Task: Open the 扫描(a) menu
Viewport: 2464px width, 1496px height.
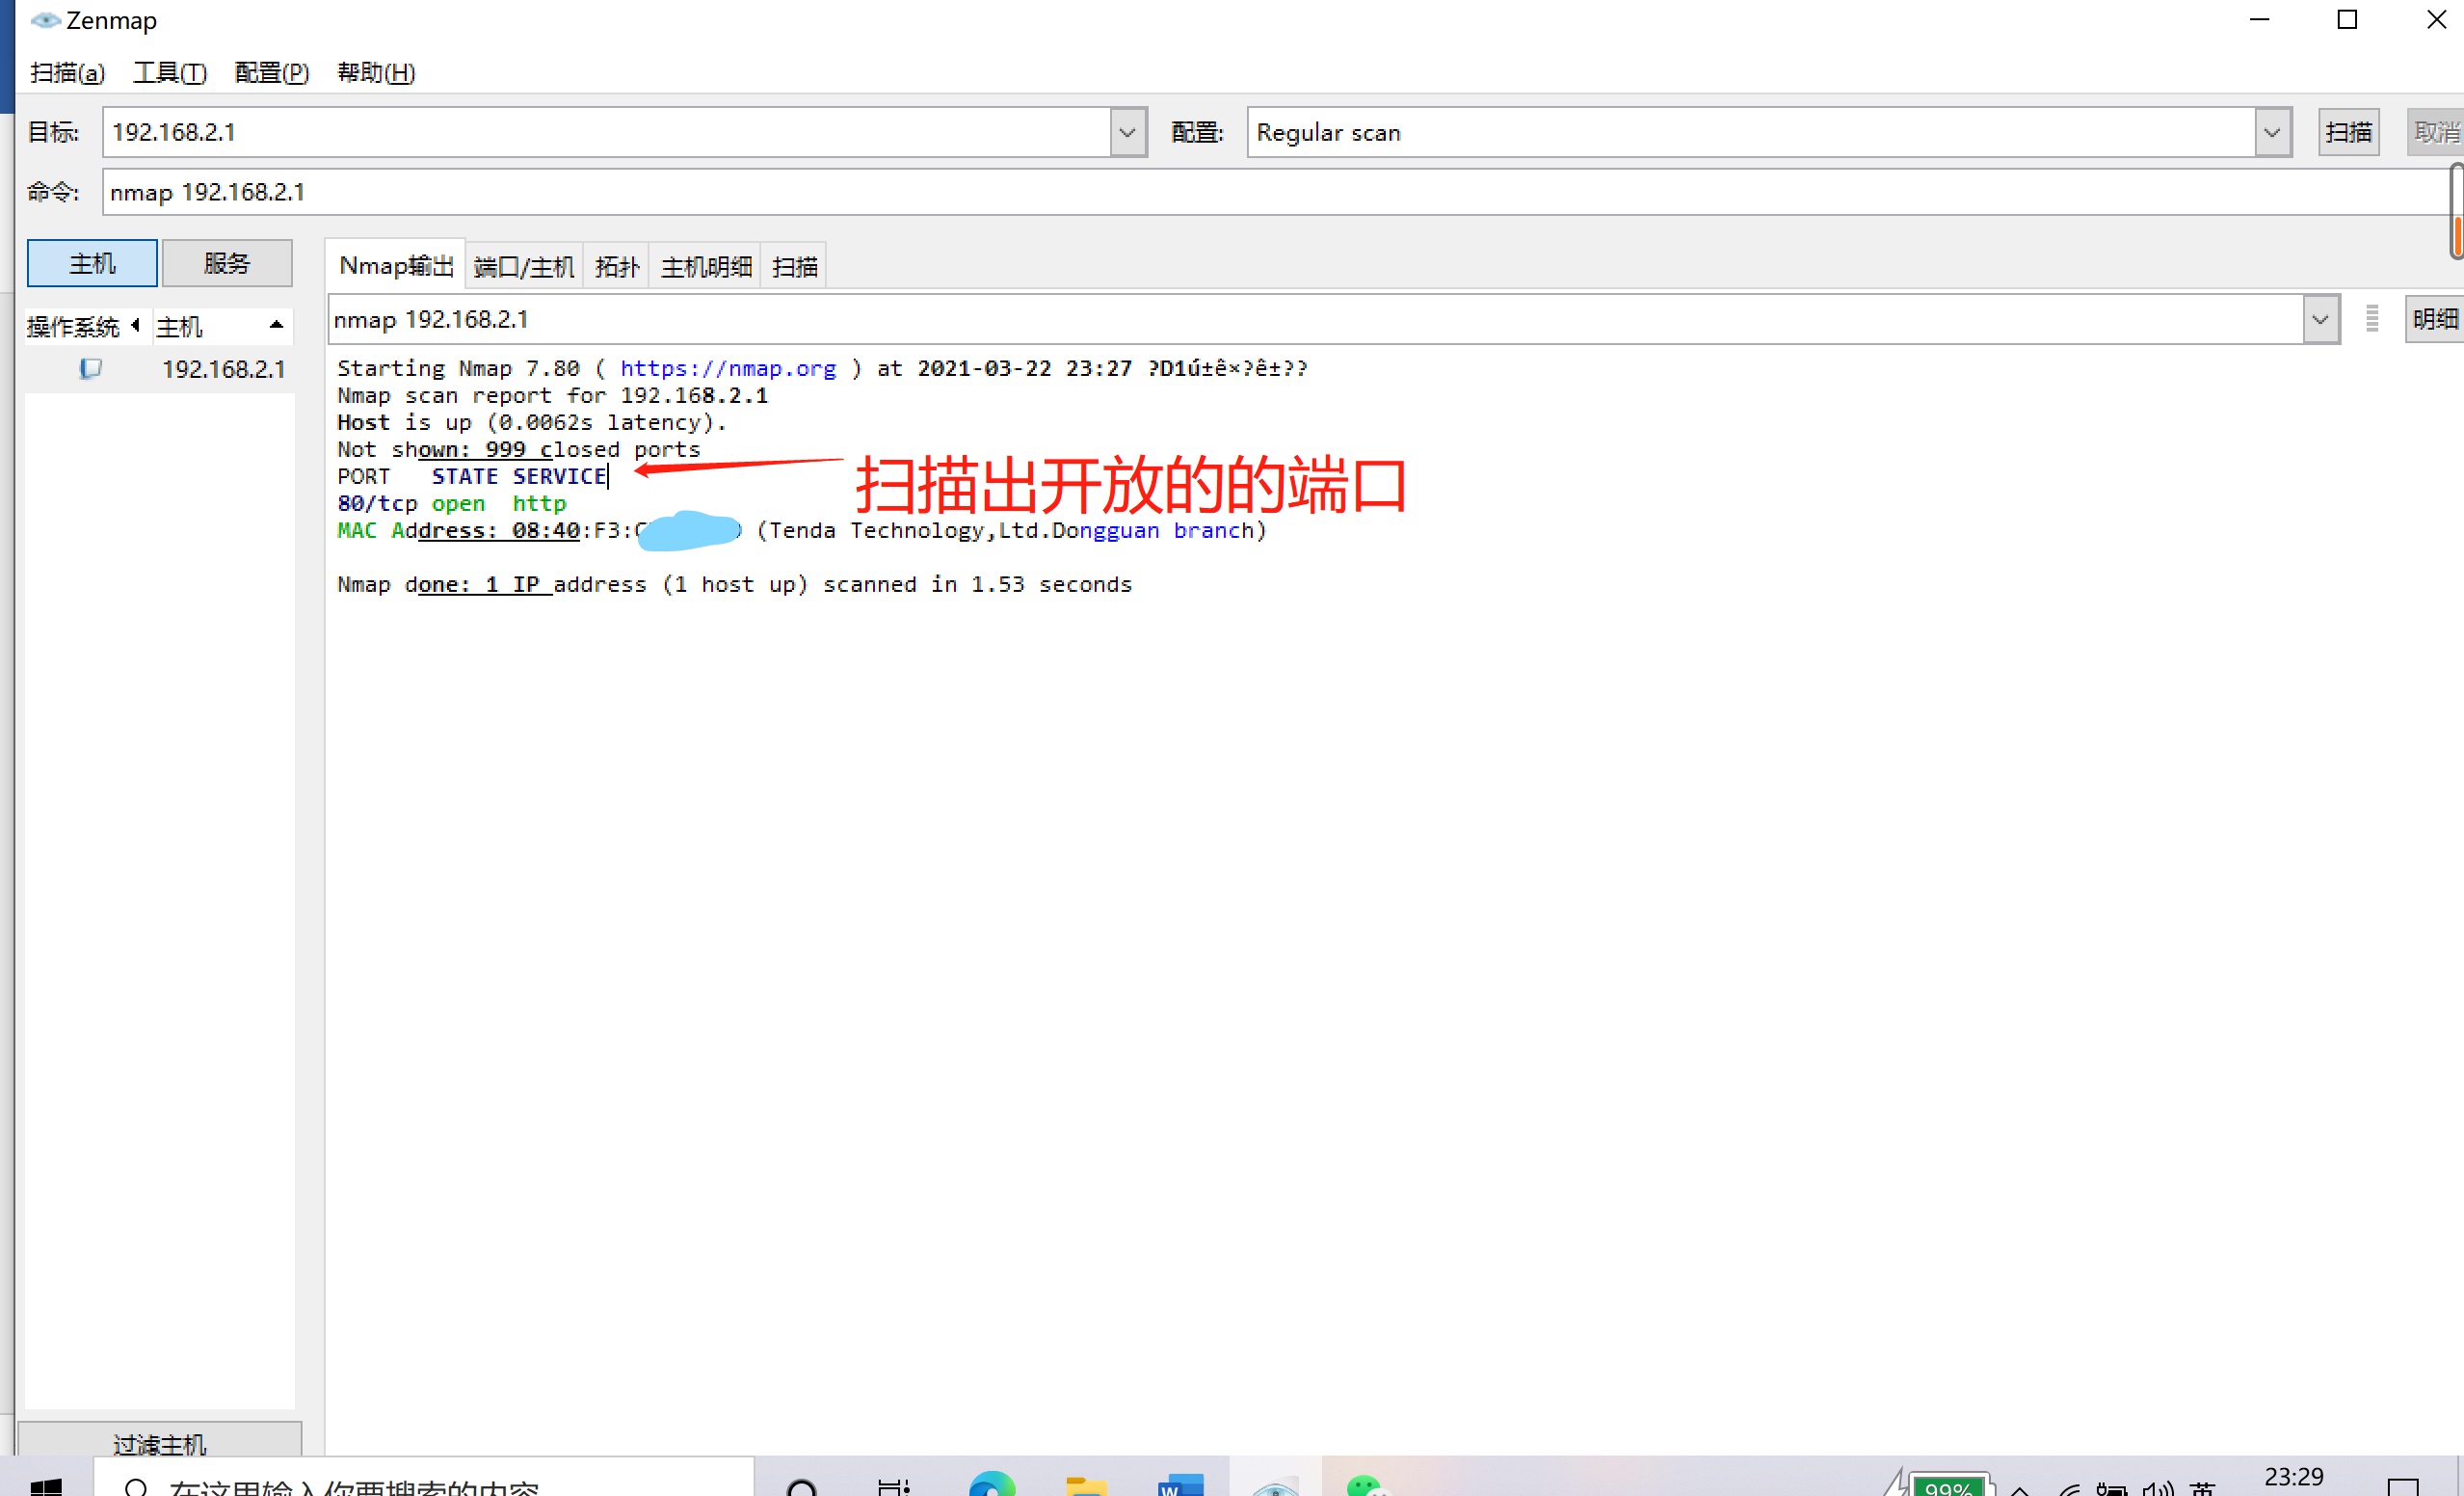Action: point(68,72)
